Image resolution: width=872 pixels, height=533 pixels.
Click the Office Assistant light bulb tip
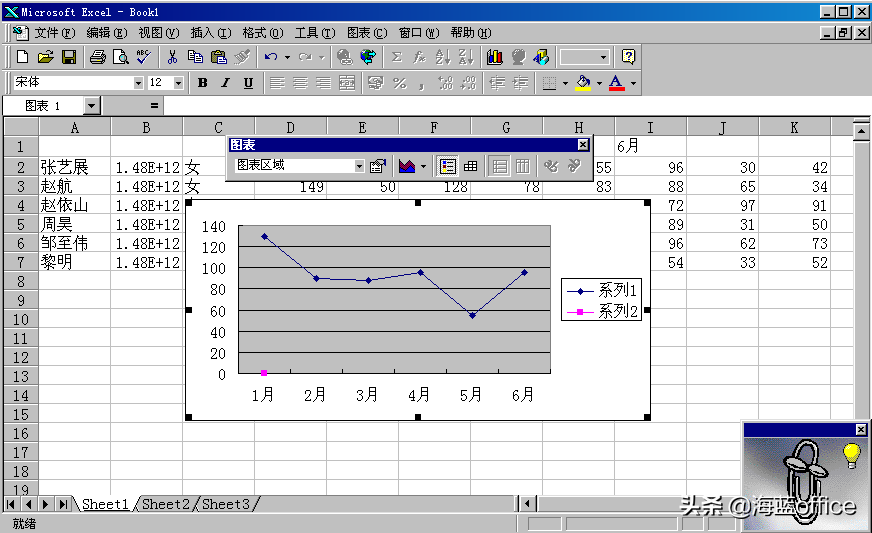click(851, 454)
